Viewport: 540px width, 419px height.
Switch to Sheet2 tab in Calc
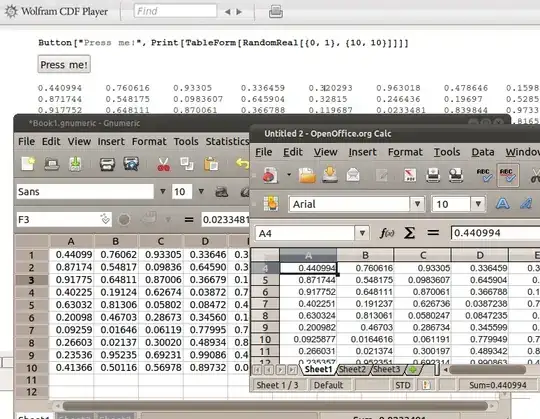352,369
